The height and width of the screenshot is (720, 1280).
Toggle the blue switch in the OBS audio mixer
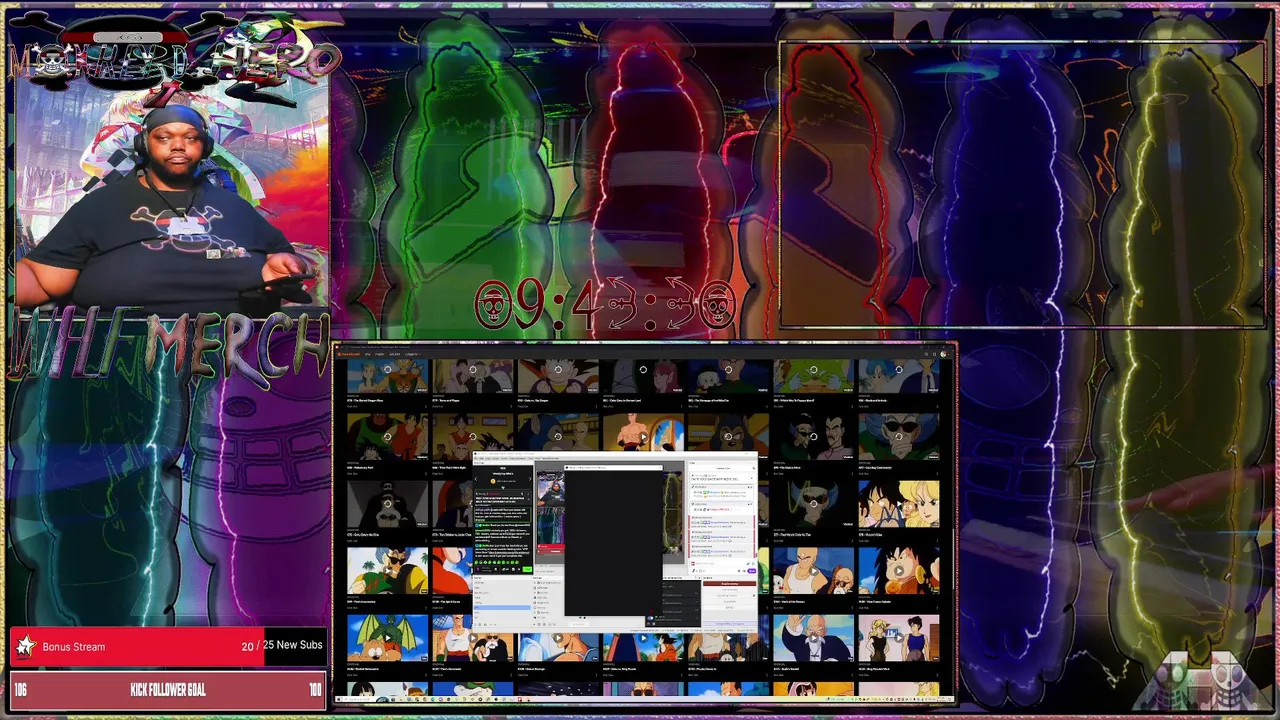pyautogui.click(x=650, y=618)
